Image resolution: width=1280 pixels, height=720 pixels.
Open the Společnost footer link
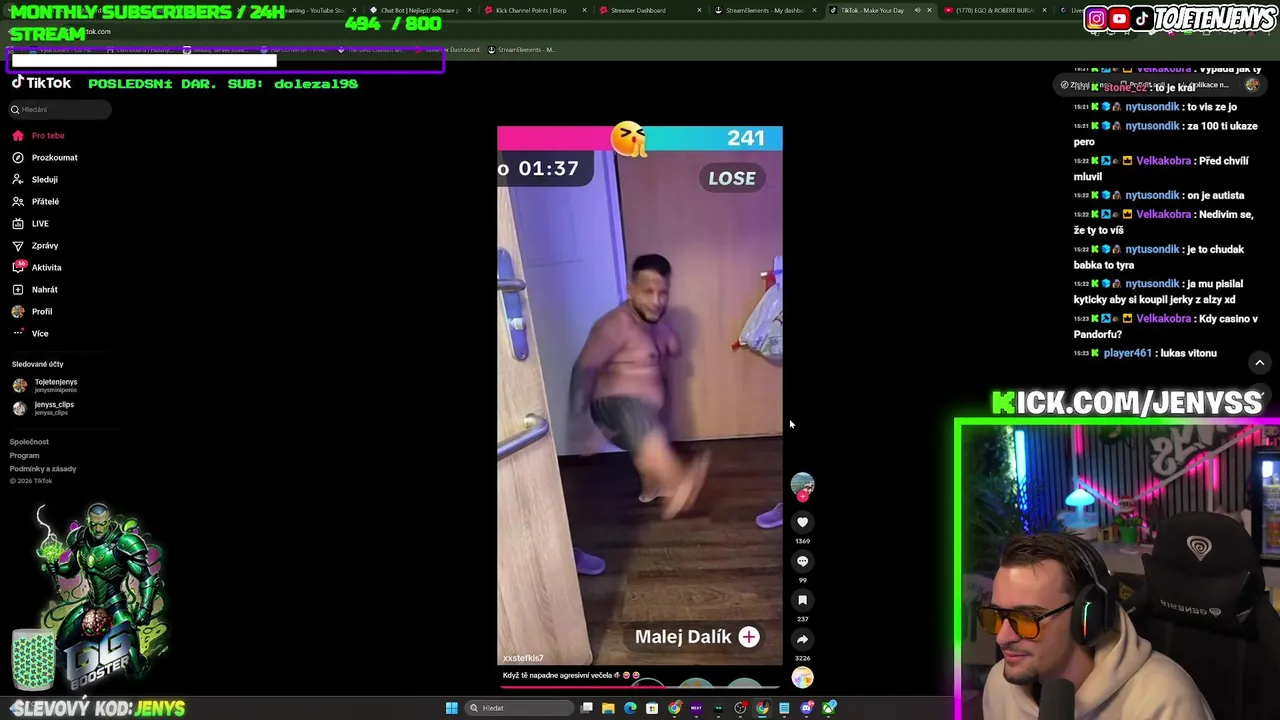pyautogui.click(x=29, y=442)
